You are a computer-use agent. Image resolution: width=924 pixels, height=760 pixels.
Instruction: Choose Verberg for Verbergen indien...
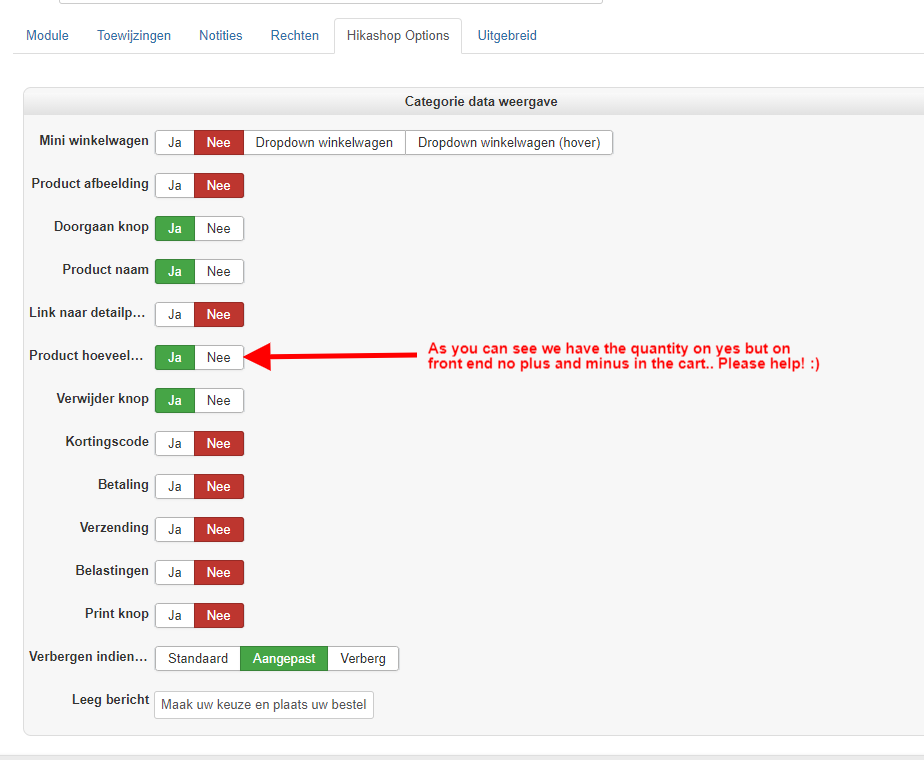pyautogui.click(x=363, y=659)
